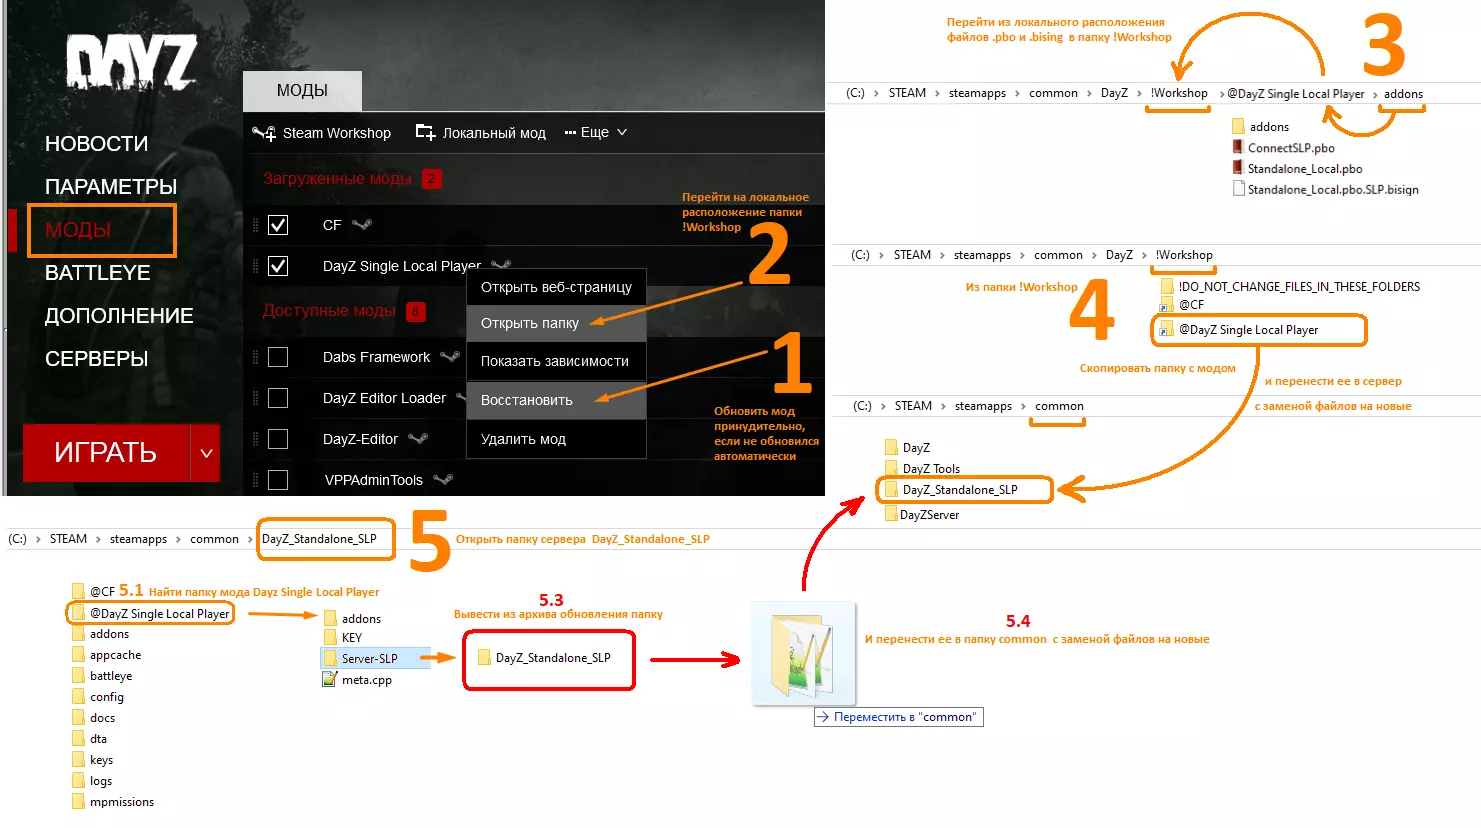Click the Steam icon beside DayZ-Editor
The width and height of the screenshot is (1481, 828).
tap(418, 438)
